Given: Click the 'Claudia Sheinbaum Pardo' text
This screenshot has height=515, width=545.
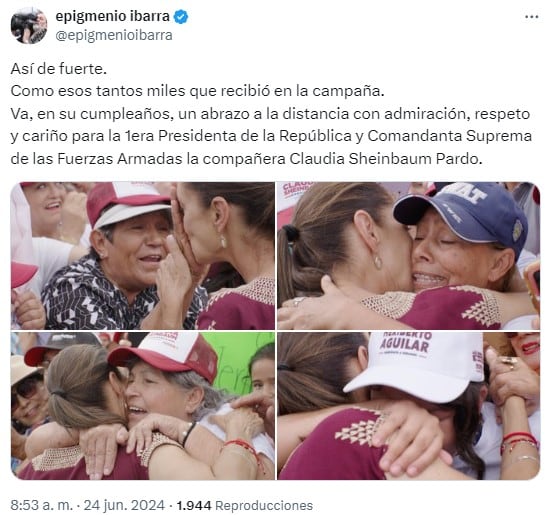Looking at the screenshot, I should pyautogui.click(x=386, y=159).
